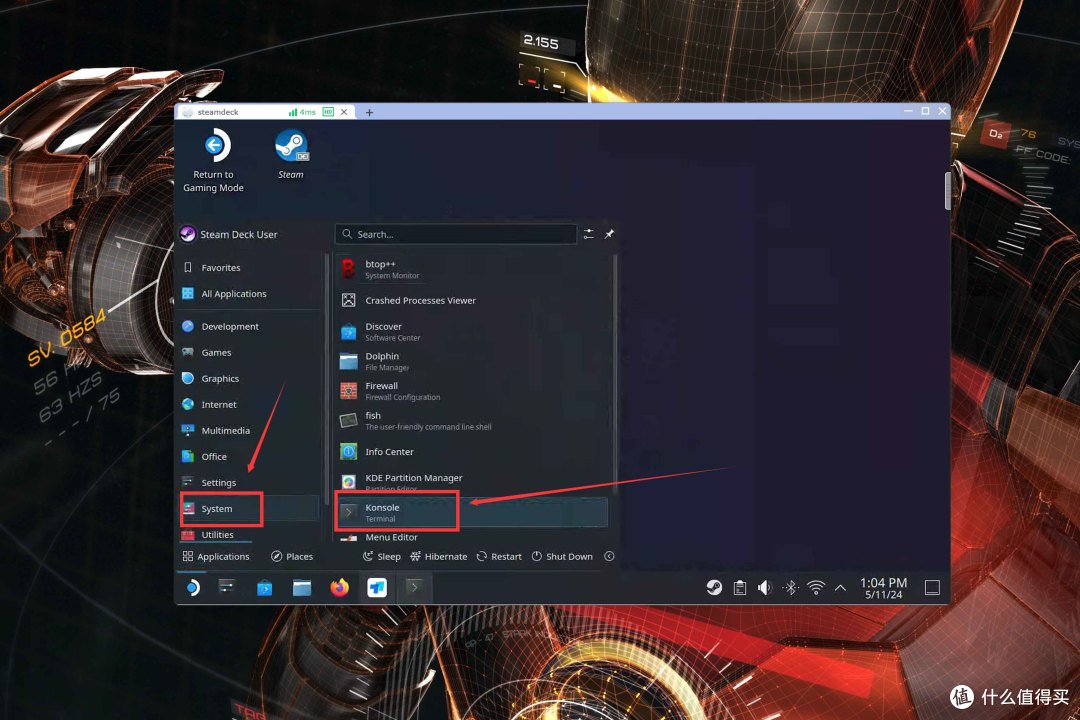This screenshot has width=1080, height=720.
Task: Click the clock showing 1:04 PM
Action: click(884, 588)
